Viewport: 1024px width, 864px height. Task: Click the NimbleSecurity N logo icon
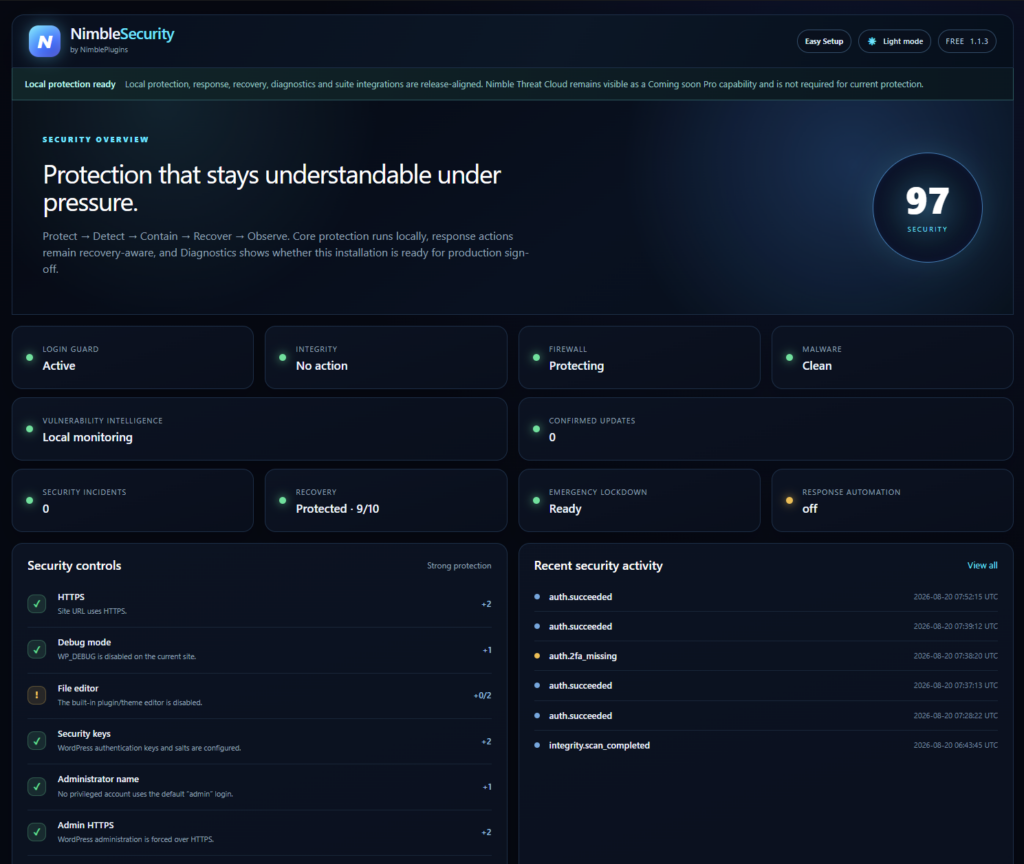click(x=44, y=41)
